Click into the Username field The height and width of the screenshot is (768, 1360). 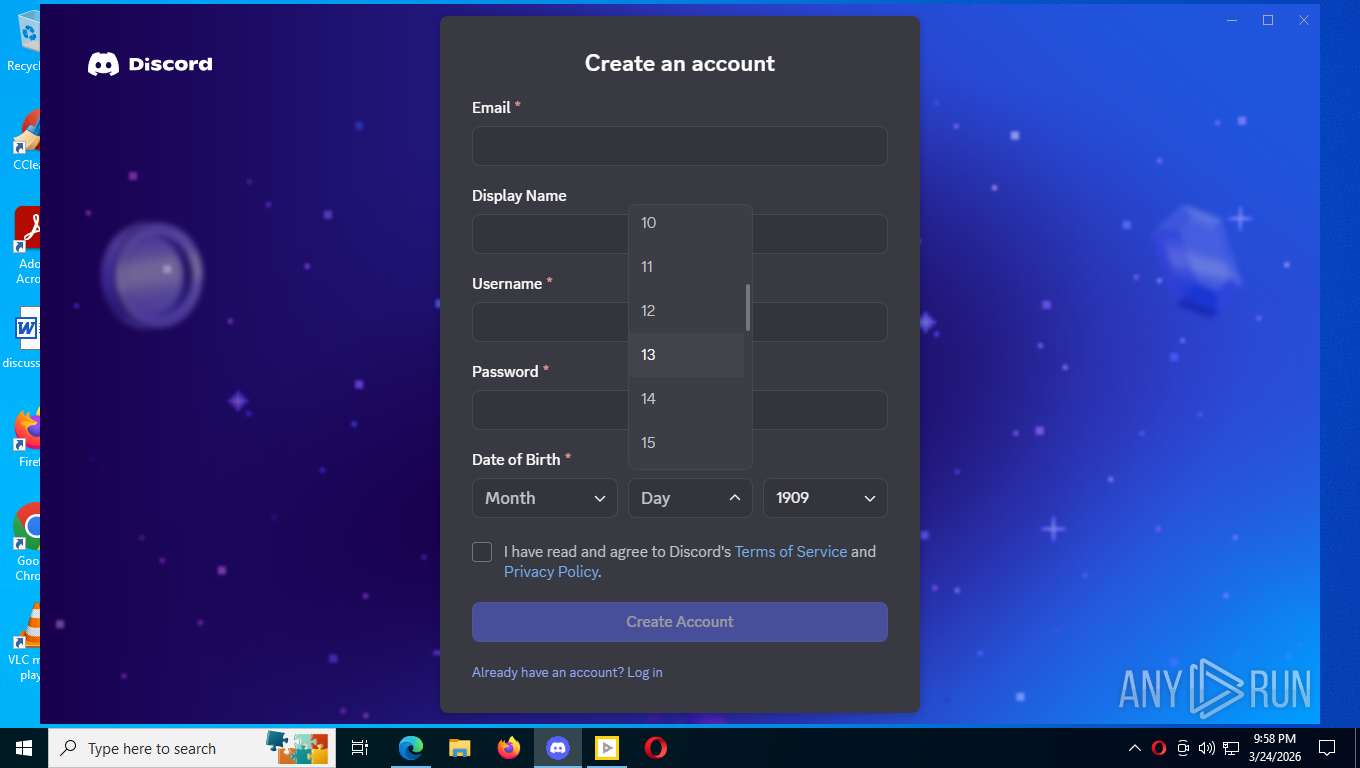680,322
